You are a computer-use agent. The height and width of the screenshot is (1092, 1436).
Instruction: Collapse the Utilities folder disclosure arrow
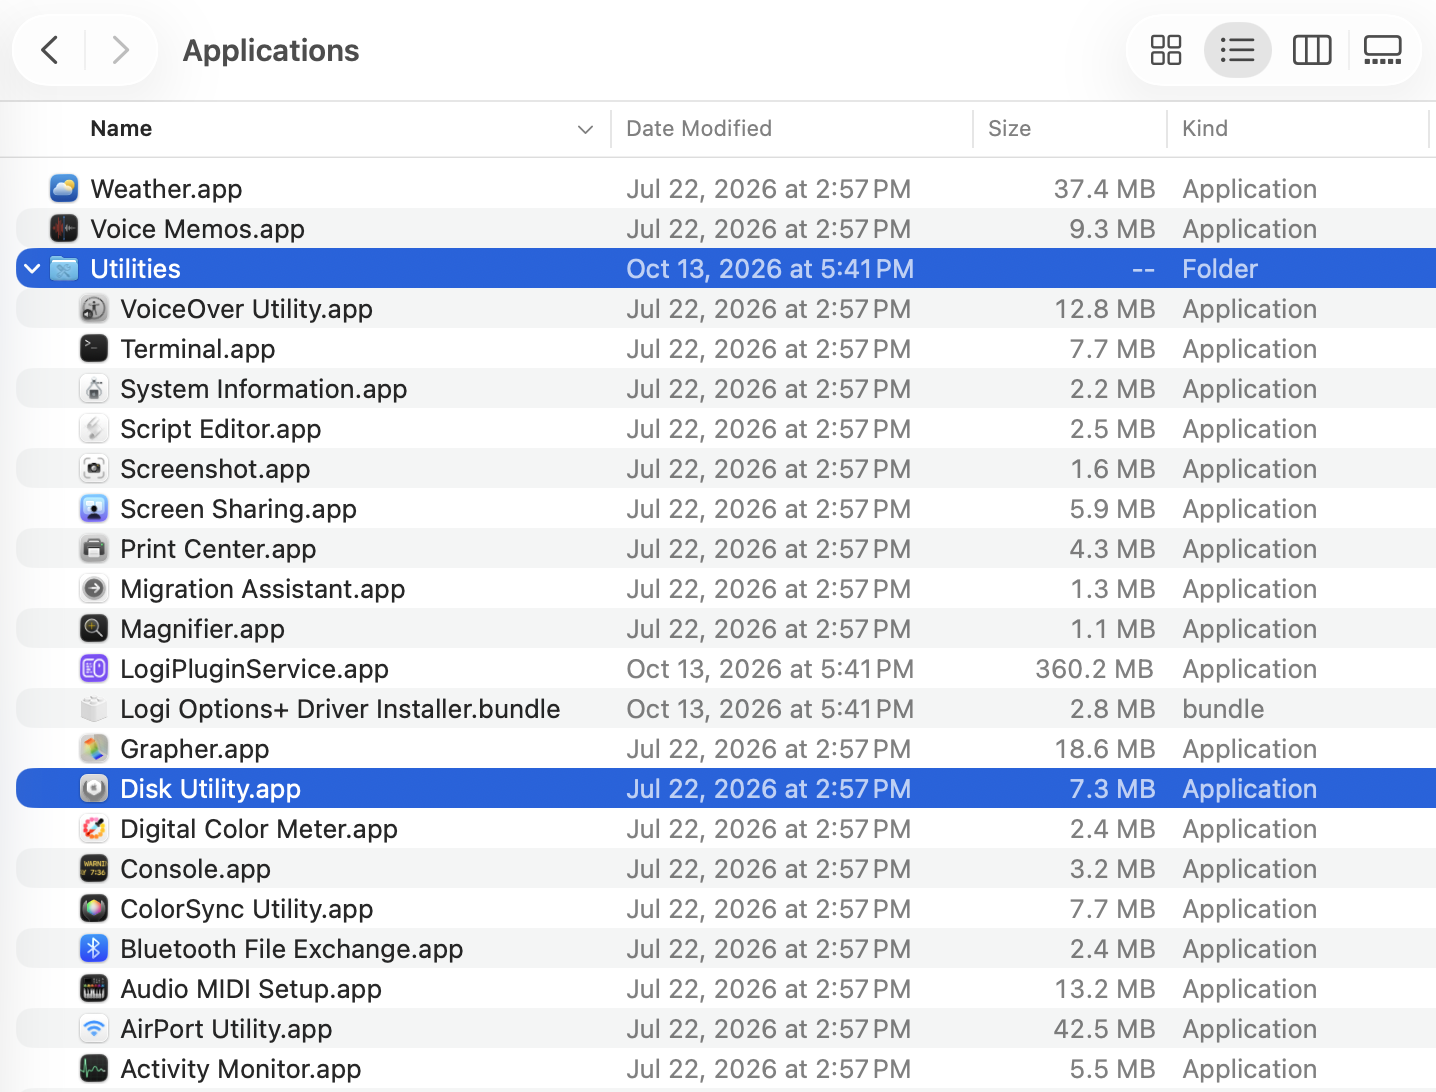32,268
